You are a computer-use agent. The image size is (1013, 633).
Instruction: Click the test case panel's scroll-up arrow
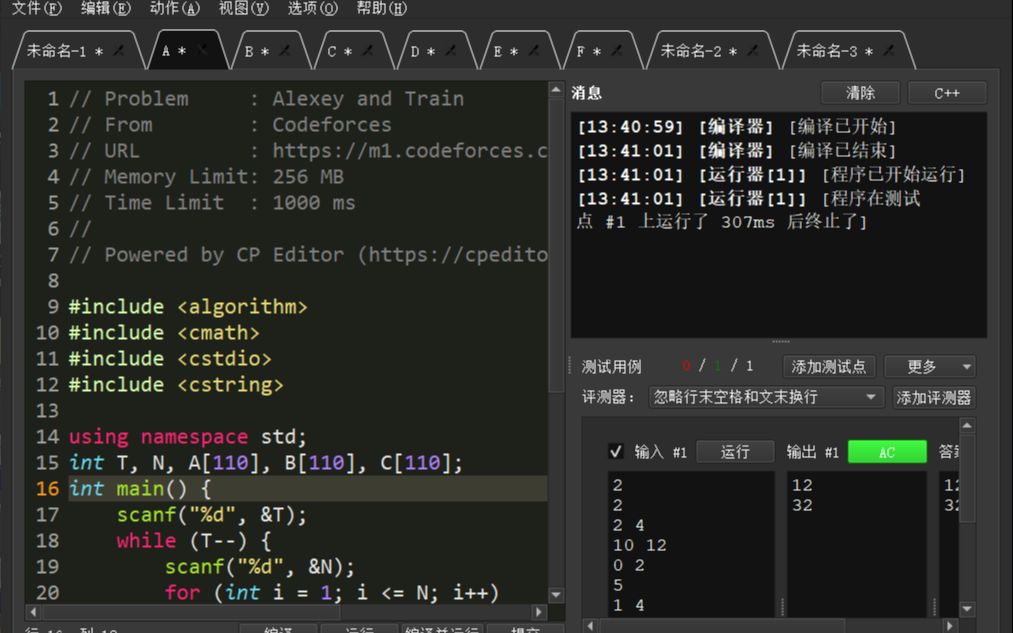pyautogui.click(x=967, y=426)
